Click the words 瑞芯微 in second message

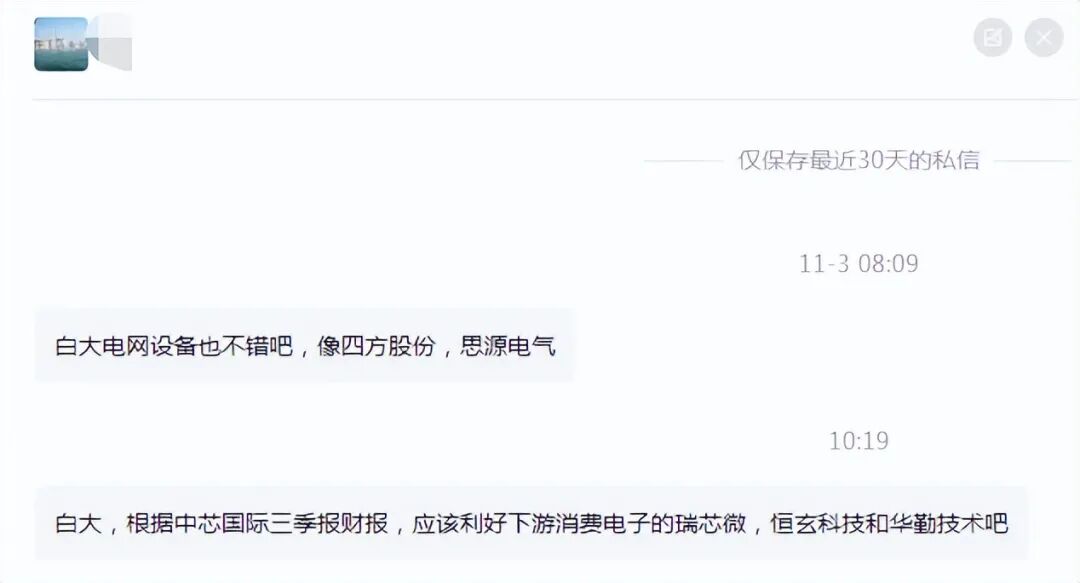pyautogui.click(x=710, y=523)
